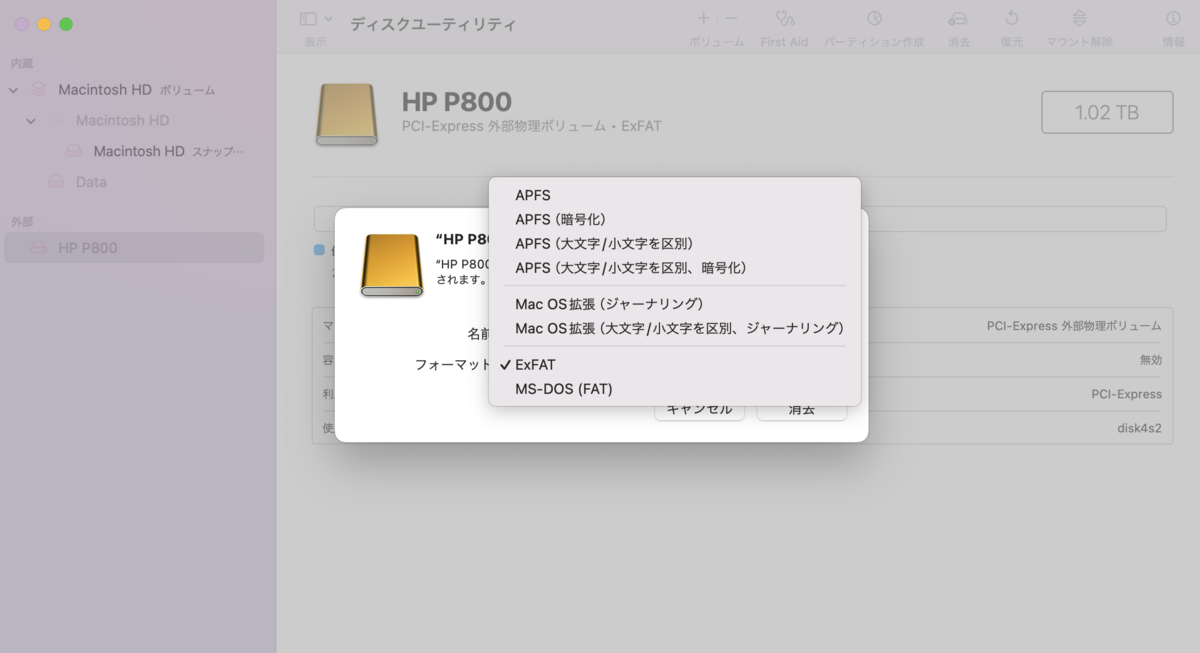This screenshot has height=653, width=1200.
Task: Choose APFS (暗号化) encrypted option
Action: coord(675,219)
